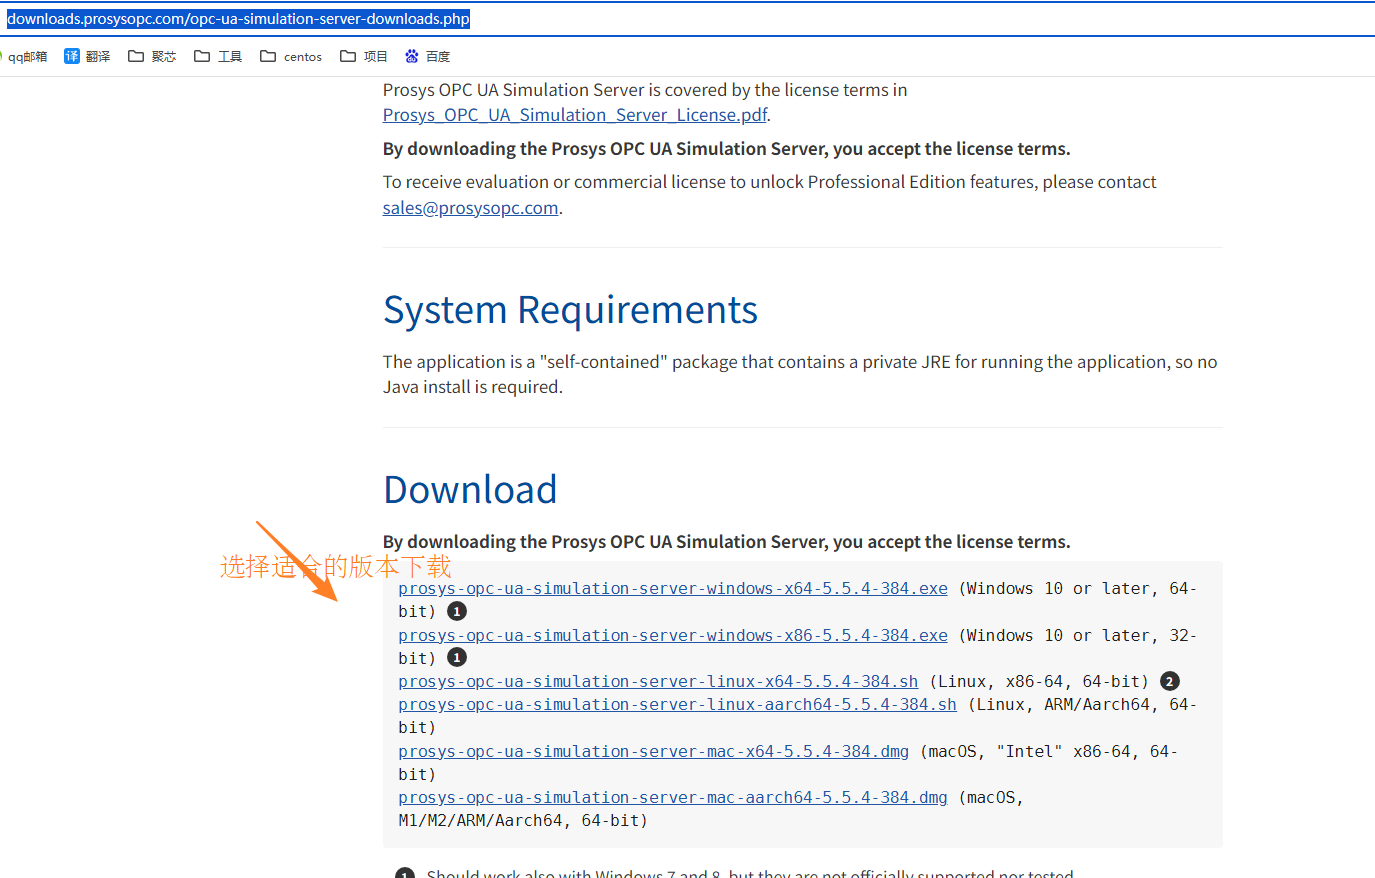The width and height of the screenshot is (1375, 878).
Task: Download the mac-aarch64 dmg file
Action: (673, 798)
